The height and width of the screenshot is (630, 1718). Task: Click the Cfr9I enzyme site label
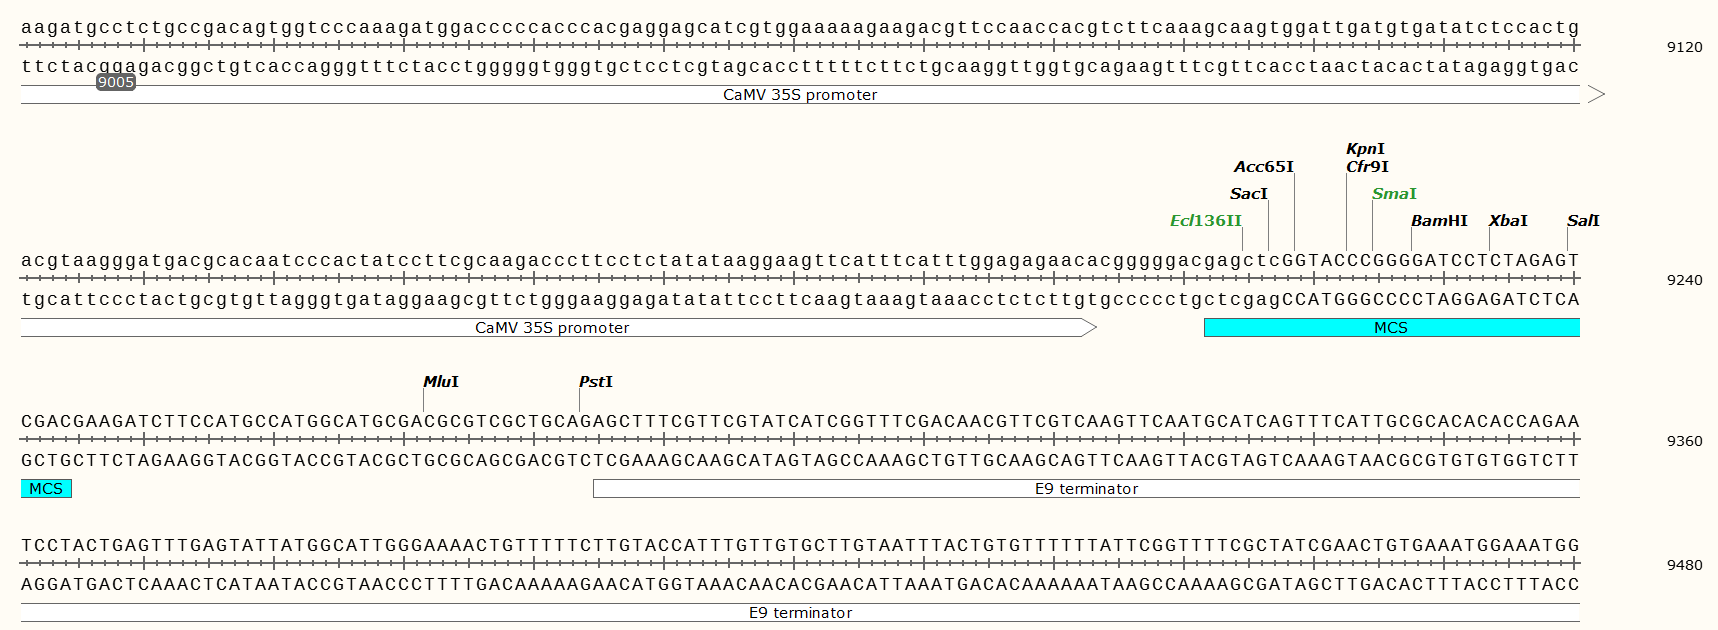point(1367,167)
